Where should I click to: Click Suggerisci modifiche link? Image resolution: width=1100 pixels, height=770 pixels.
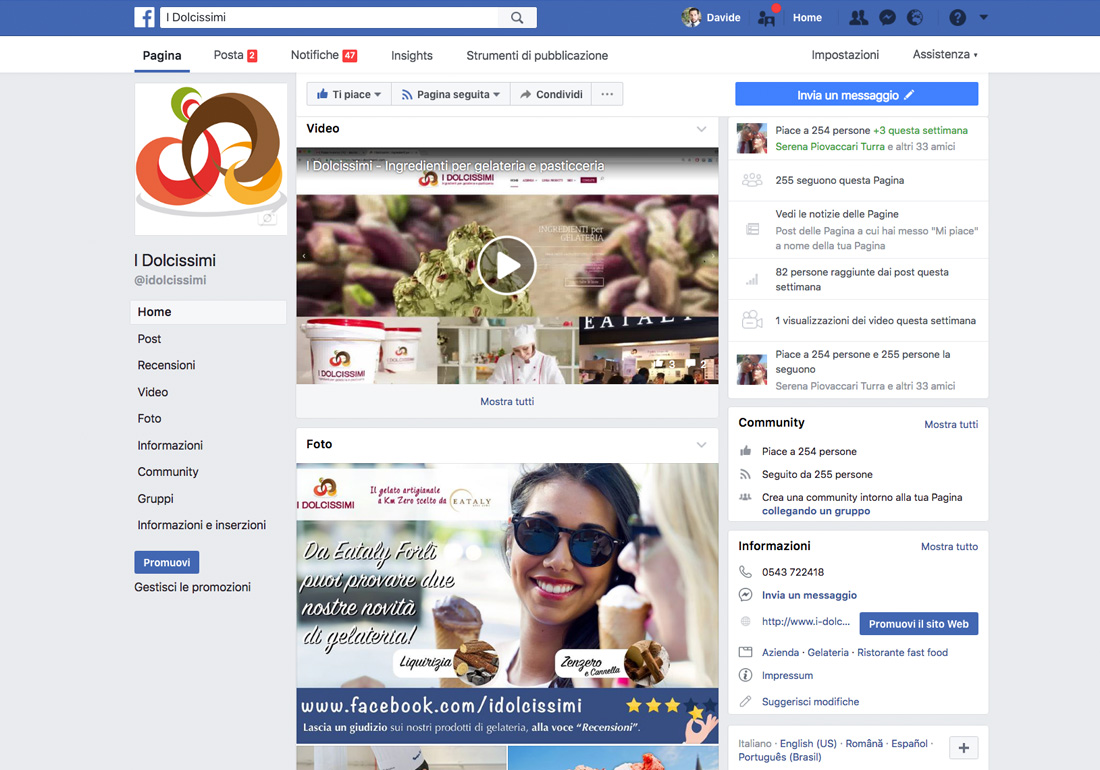point(810,701)
